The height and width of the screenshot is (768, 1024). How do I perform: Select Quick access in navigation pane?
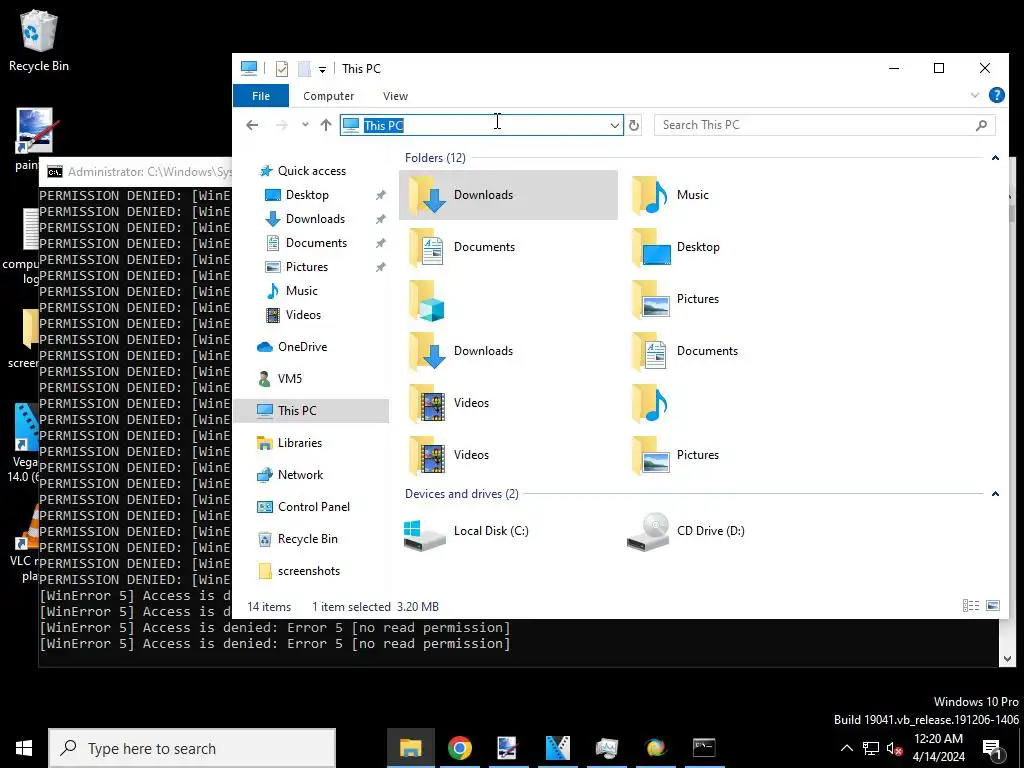click(x=312, y=170)
